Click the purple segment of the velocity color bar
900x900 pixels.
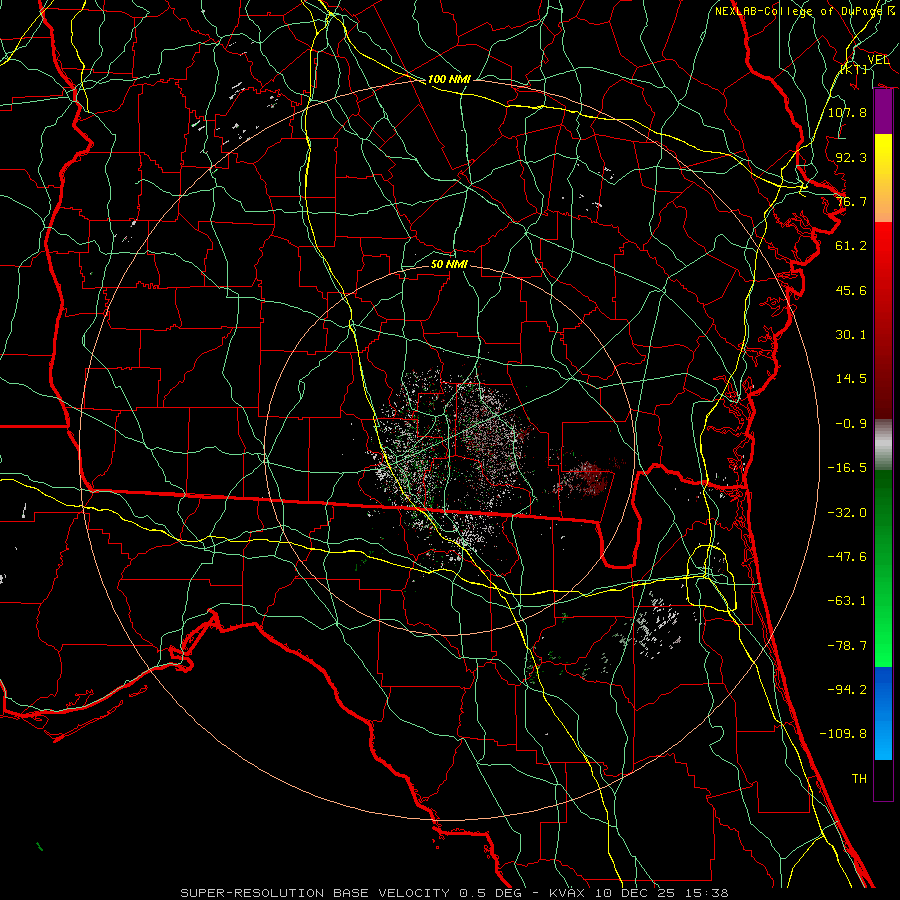click(x=883, y=112)
